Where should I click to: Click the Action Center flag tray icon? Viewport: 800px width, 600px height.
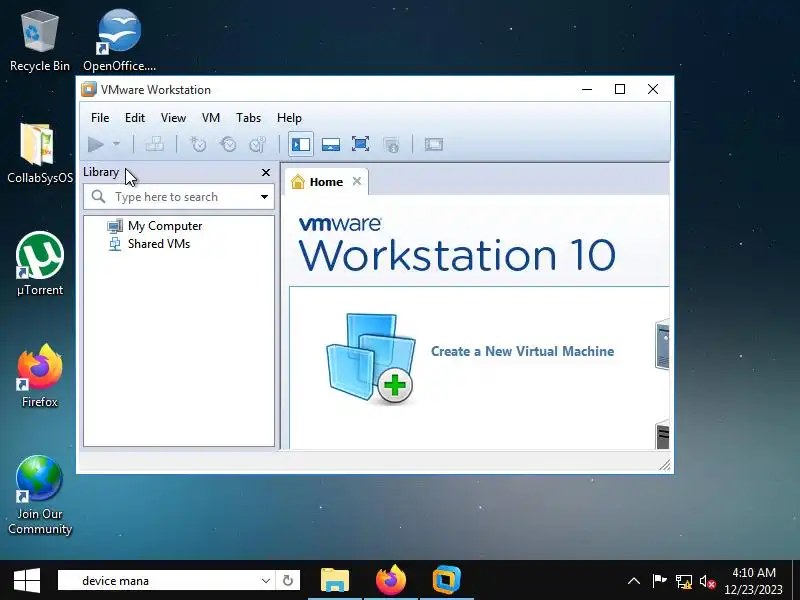tap(659, 581)
